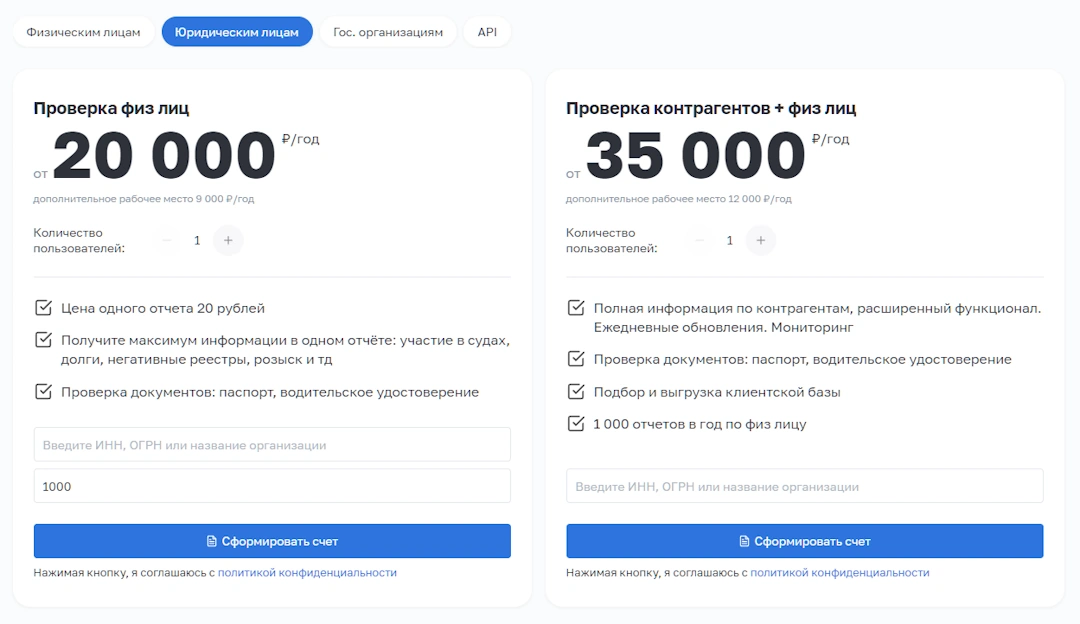The width and height of the screenshot is (1080, 624).
Task: Open the 'Гос. организациям' tab
Action: 386,31
